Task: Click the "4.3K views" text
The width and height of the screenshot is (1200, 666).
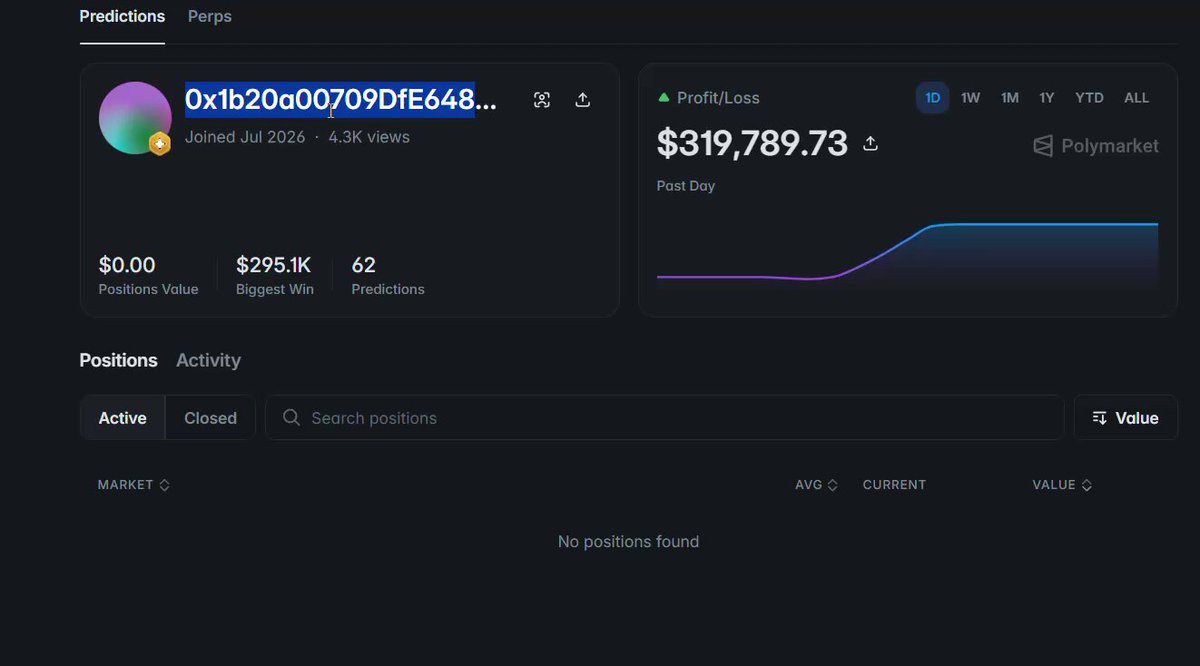Action: (369, 137)
